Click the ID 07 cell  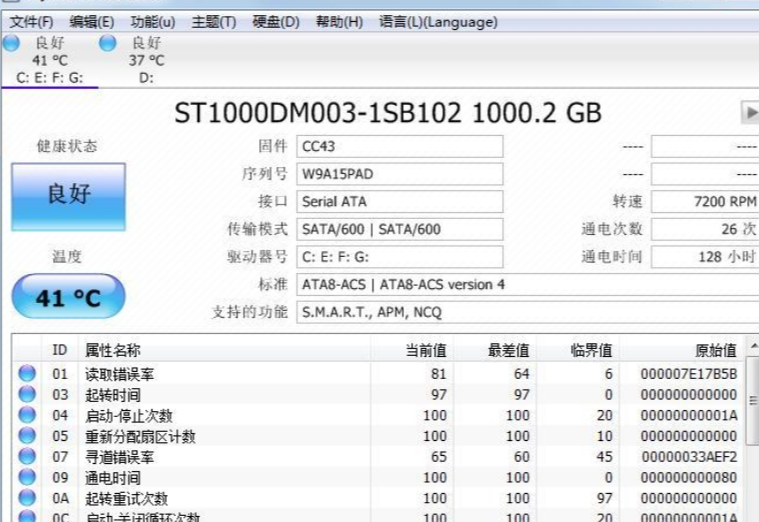coord(60,457)
